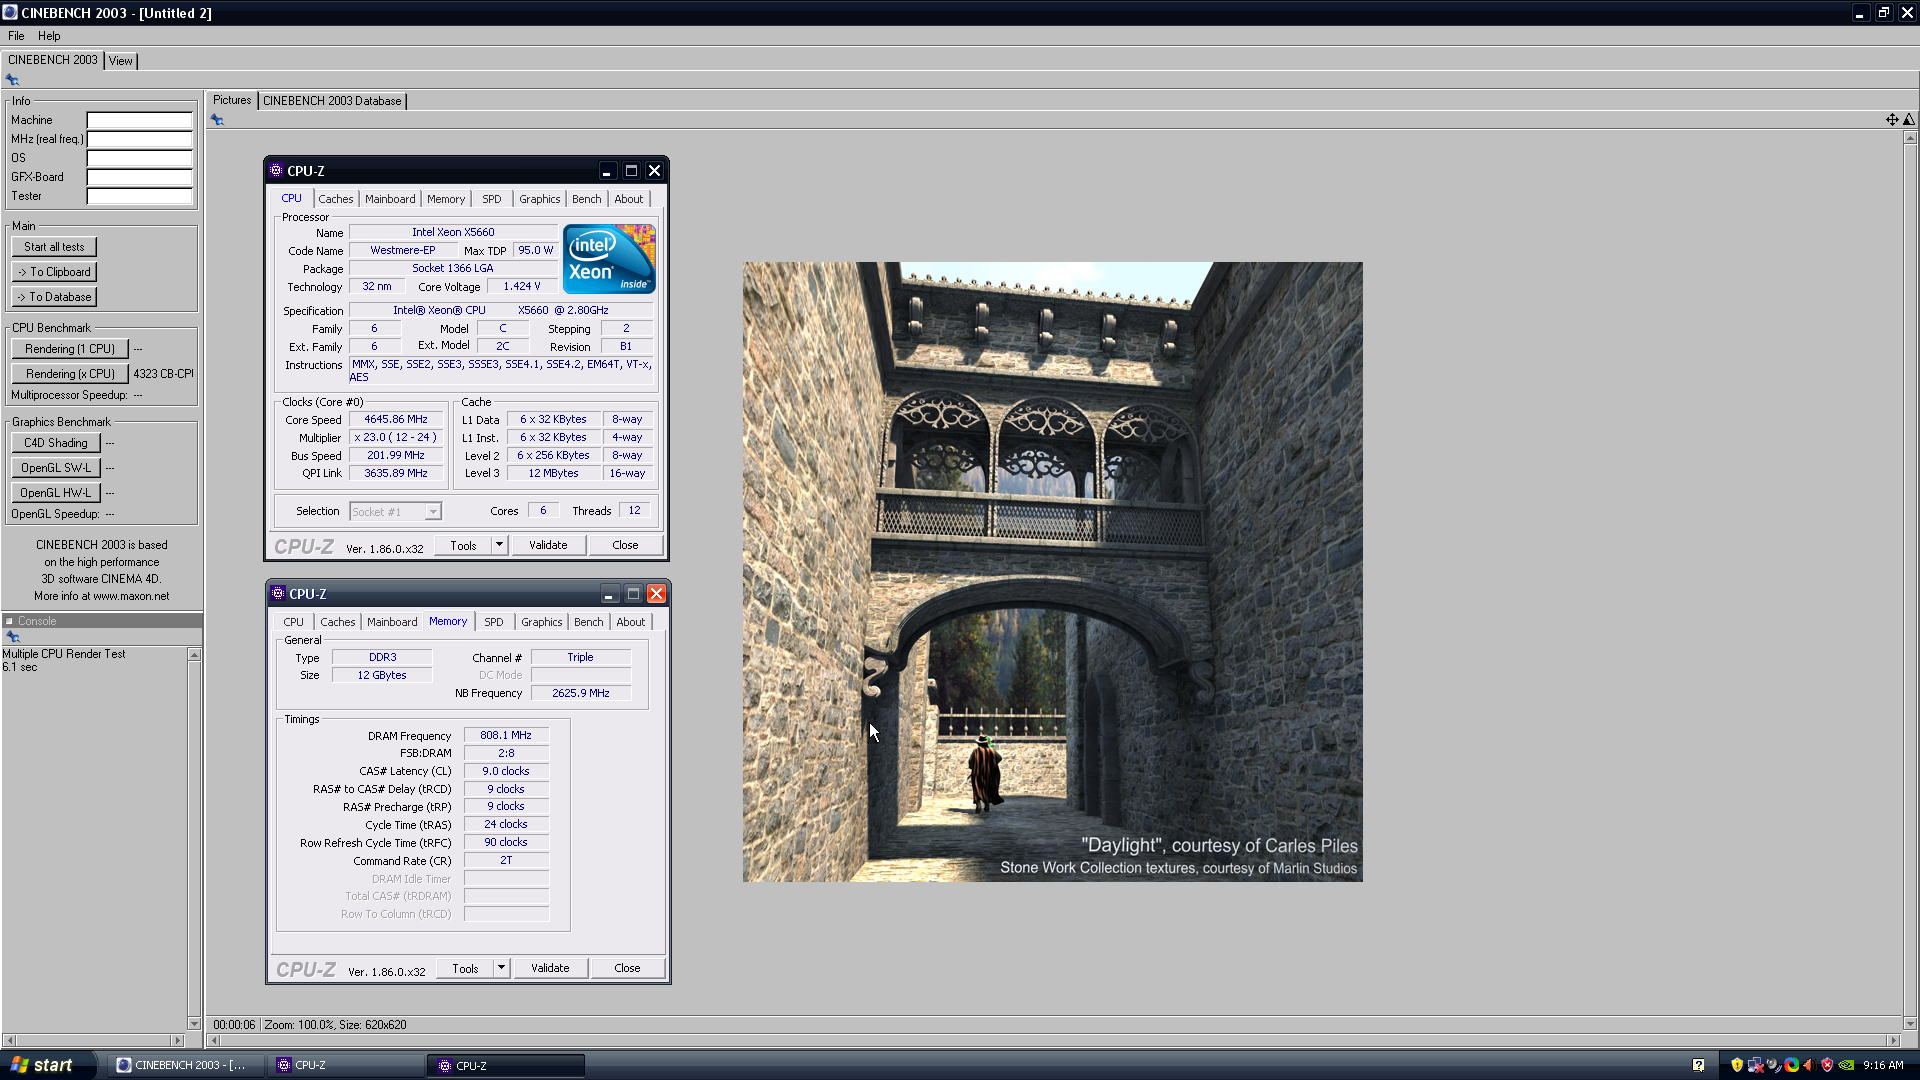Click the CPU-Z icon in lower window title bar
The height and width of the screenshot is (1080, 1920).
click(x=278, y=594)
